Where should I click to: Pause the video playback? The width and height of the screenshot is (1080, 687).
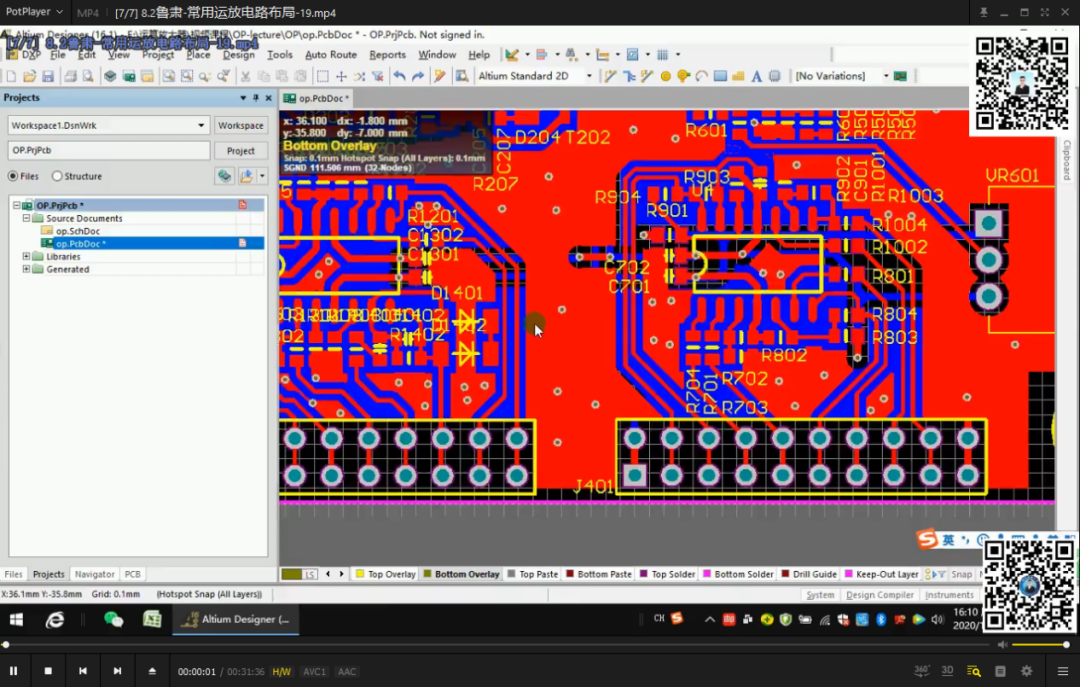tap(13, 671)
